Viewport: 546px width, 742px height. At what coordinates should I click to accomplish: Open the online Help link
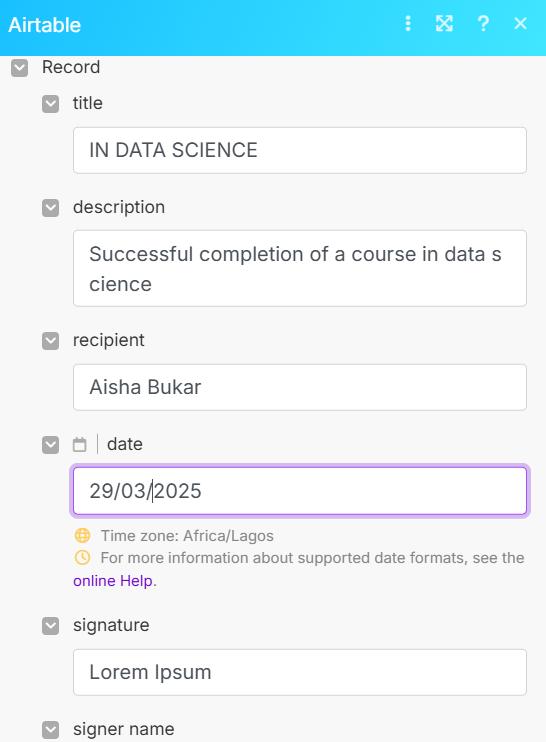click(x=113, y=581)
